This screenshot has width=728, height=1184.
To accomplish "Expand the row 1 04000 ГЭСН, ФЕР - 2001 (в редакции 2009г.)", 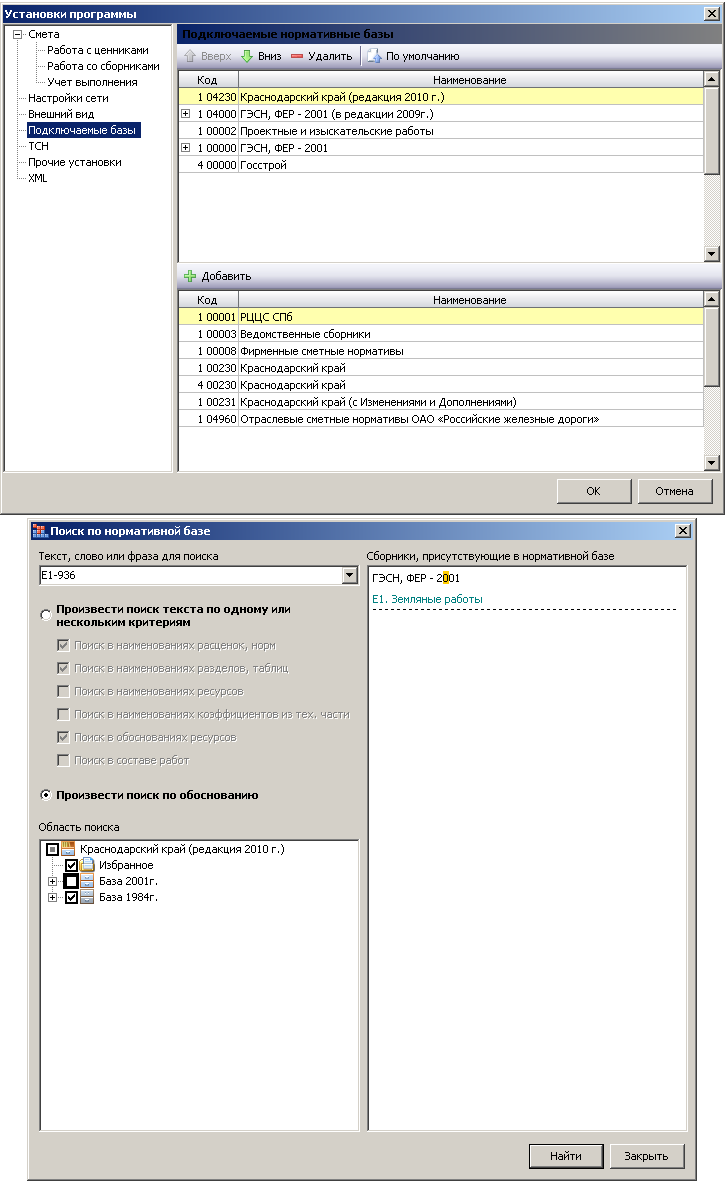I will click(x=185, y=113).
